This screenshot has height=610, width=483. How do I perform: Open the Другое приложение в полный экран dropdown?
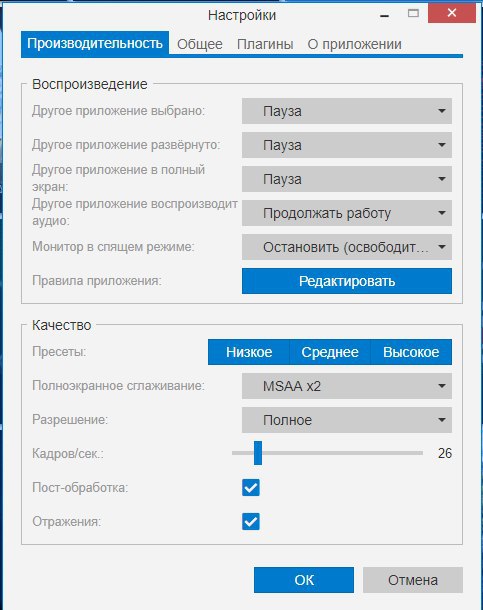[x=346, y=179]
